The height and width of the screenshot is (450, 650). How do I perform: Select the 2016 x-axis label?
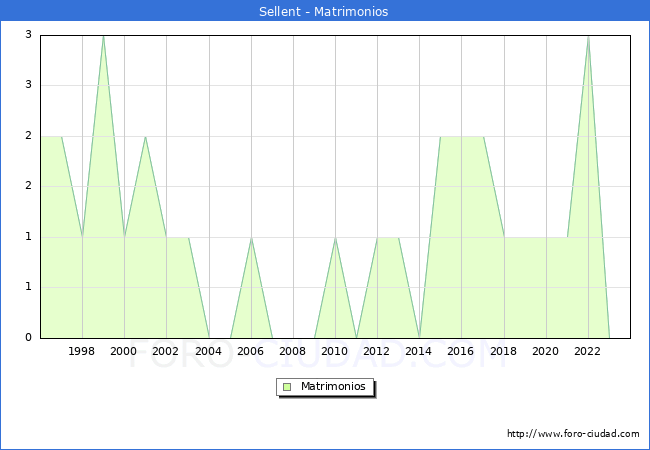pyautogui.click(x=461, y=351)
